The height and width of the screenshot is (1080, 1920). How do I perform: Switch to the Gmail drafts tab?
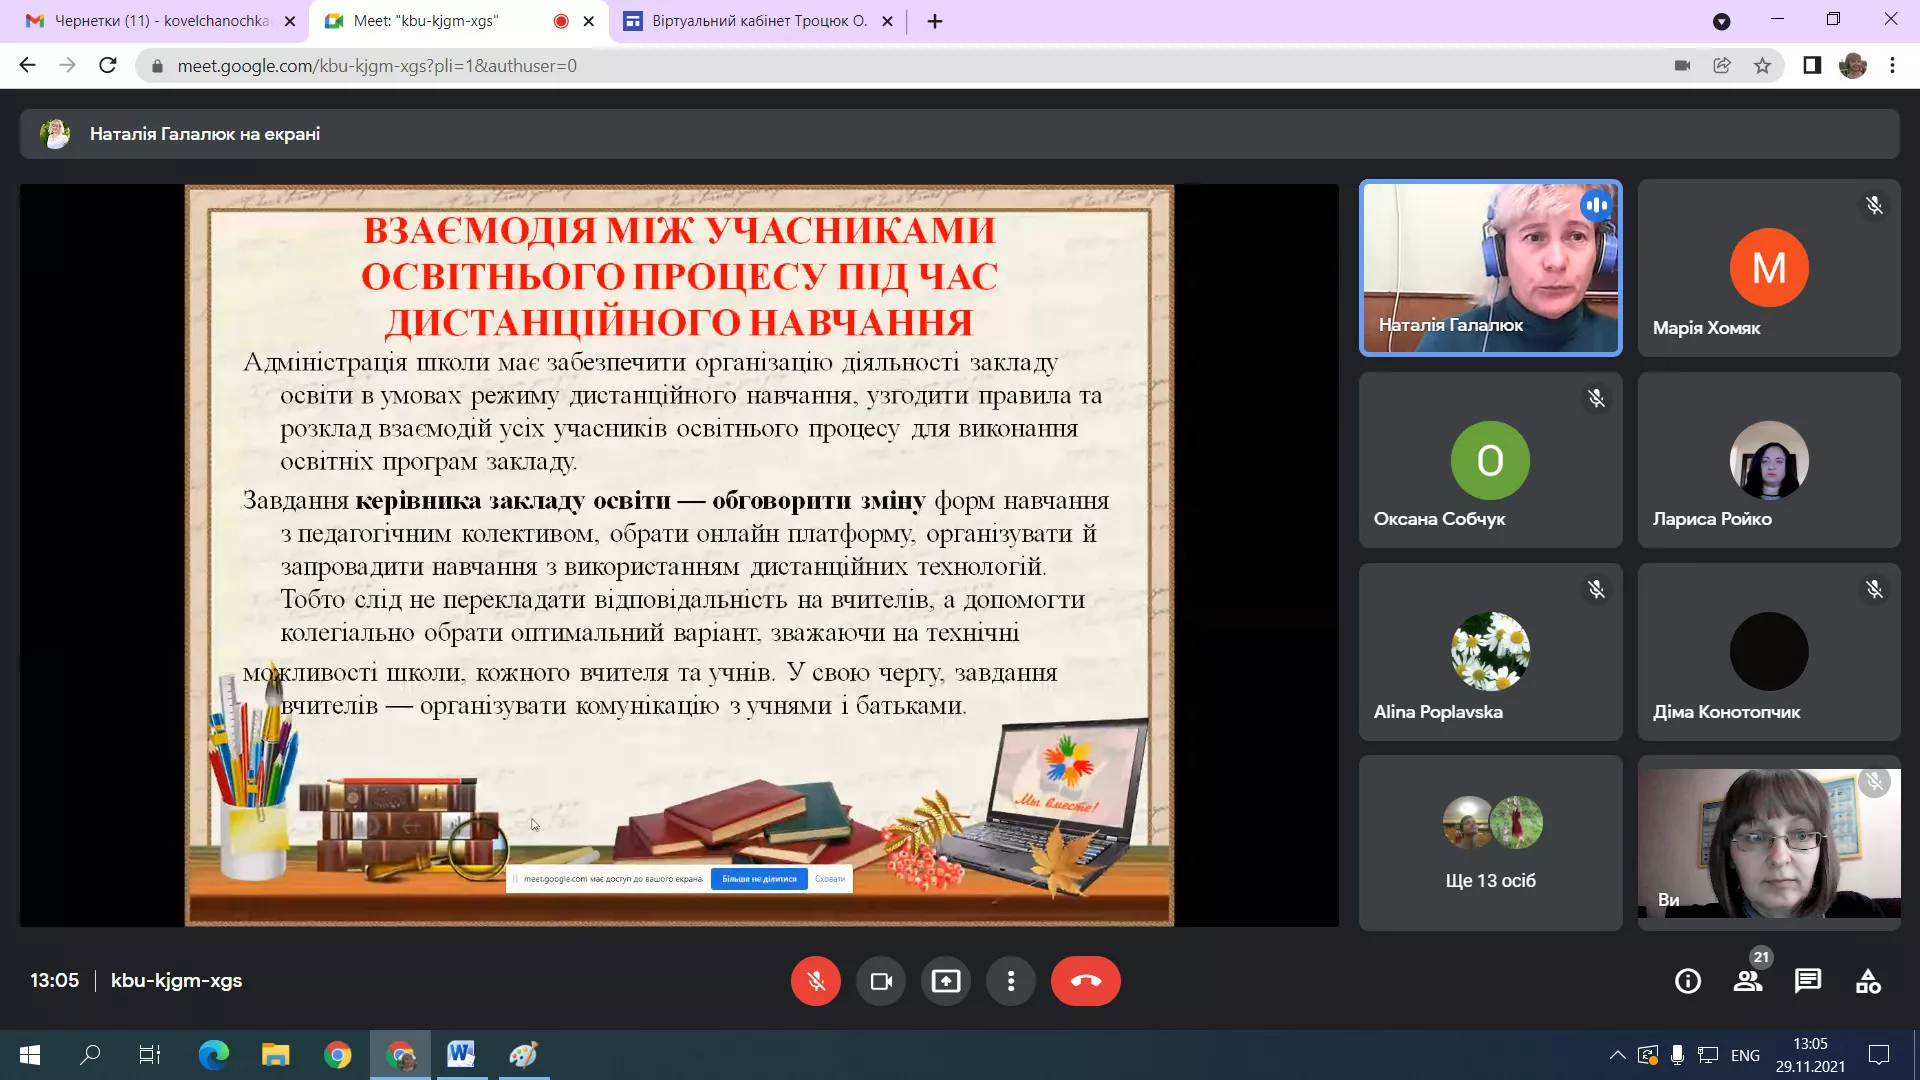point(160,21)
